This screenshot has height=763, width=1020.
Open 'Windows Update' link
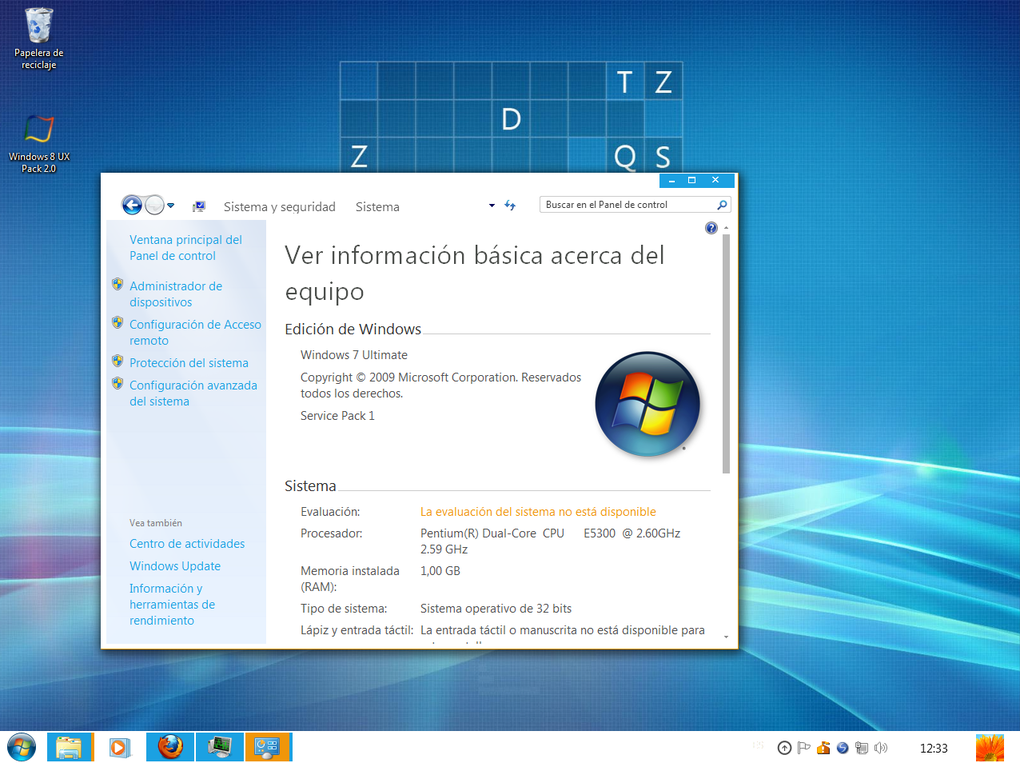tap(175, 566)
